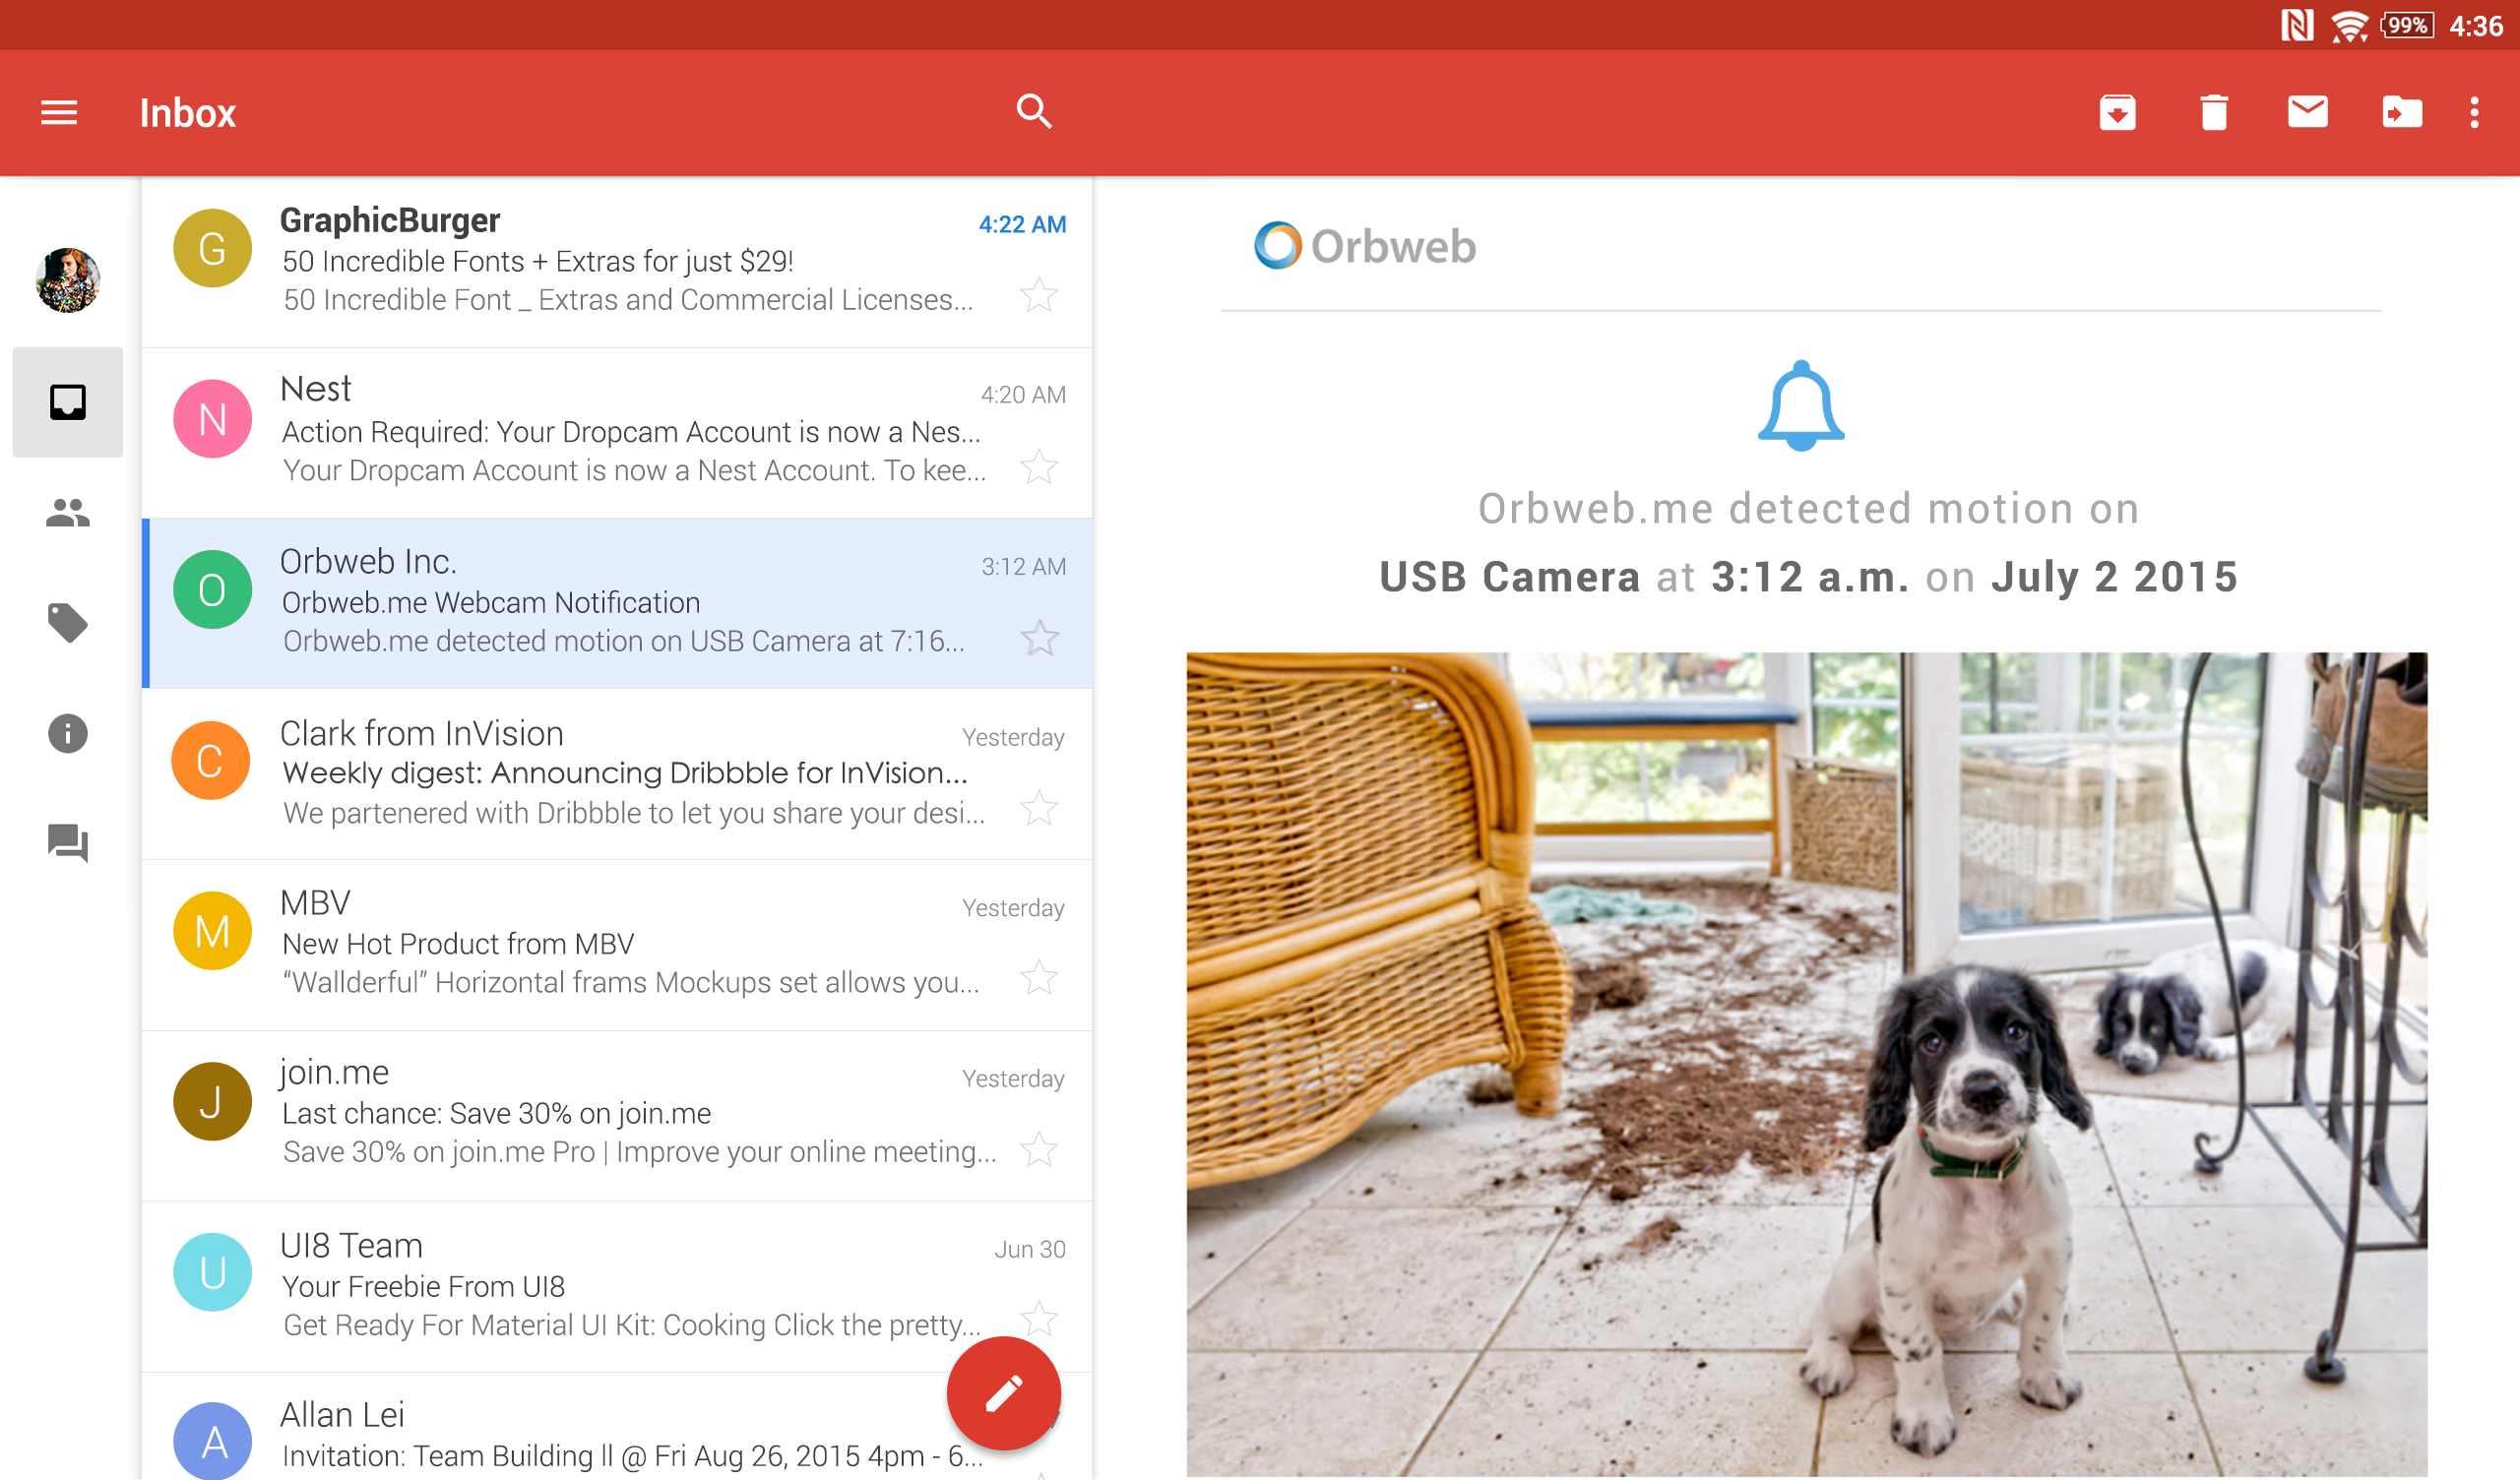Click the 'USB Camera' text in email
Viewport: 2520px width, 1480px height.
click(x=1510, y=577)
